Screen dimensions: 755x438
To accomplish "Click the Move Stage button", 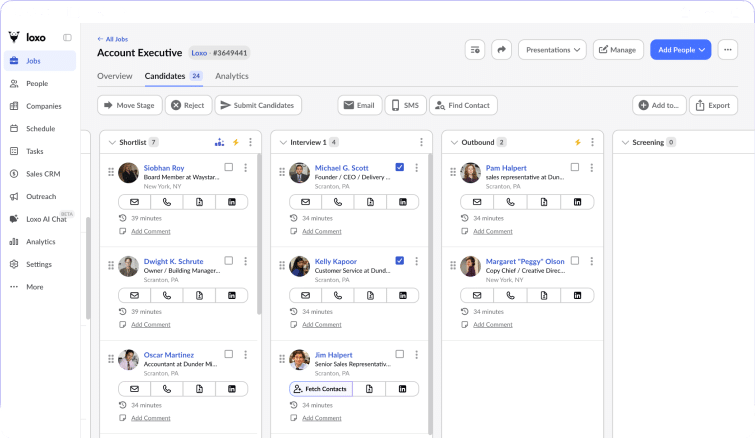I will (x=129, y=105).
